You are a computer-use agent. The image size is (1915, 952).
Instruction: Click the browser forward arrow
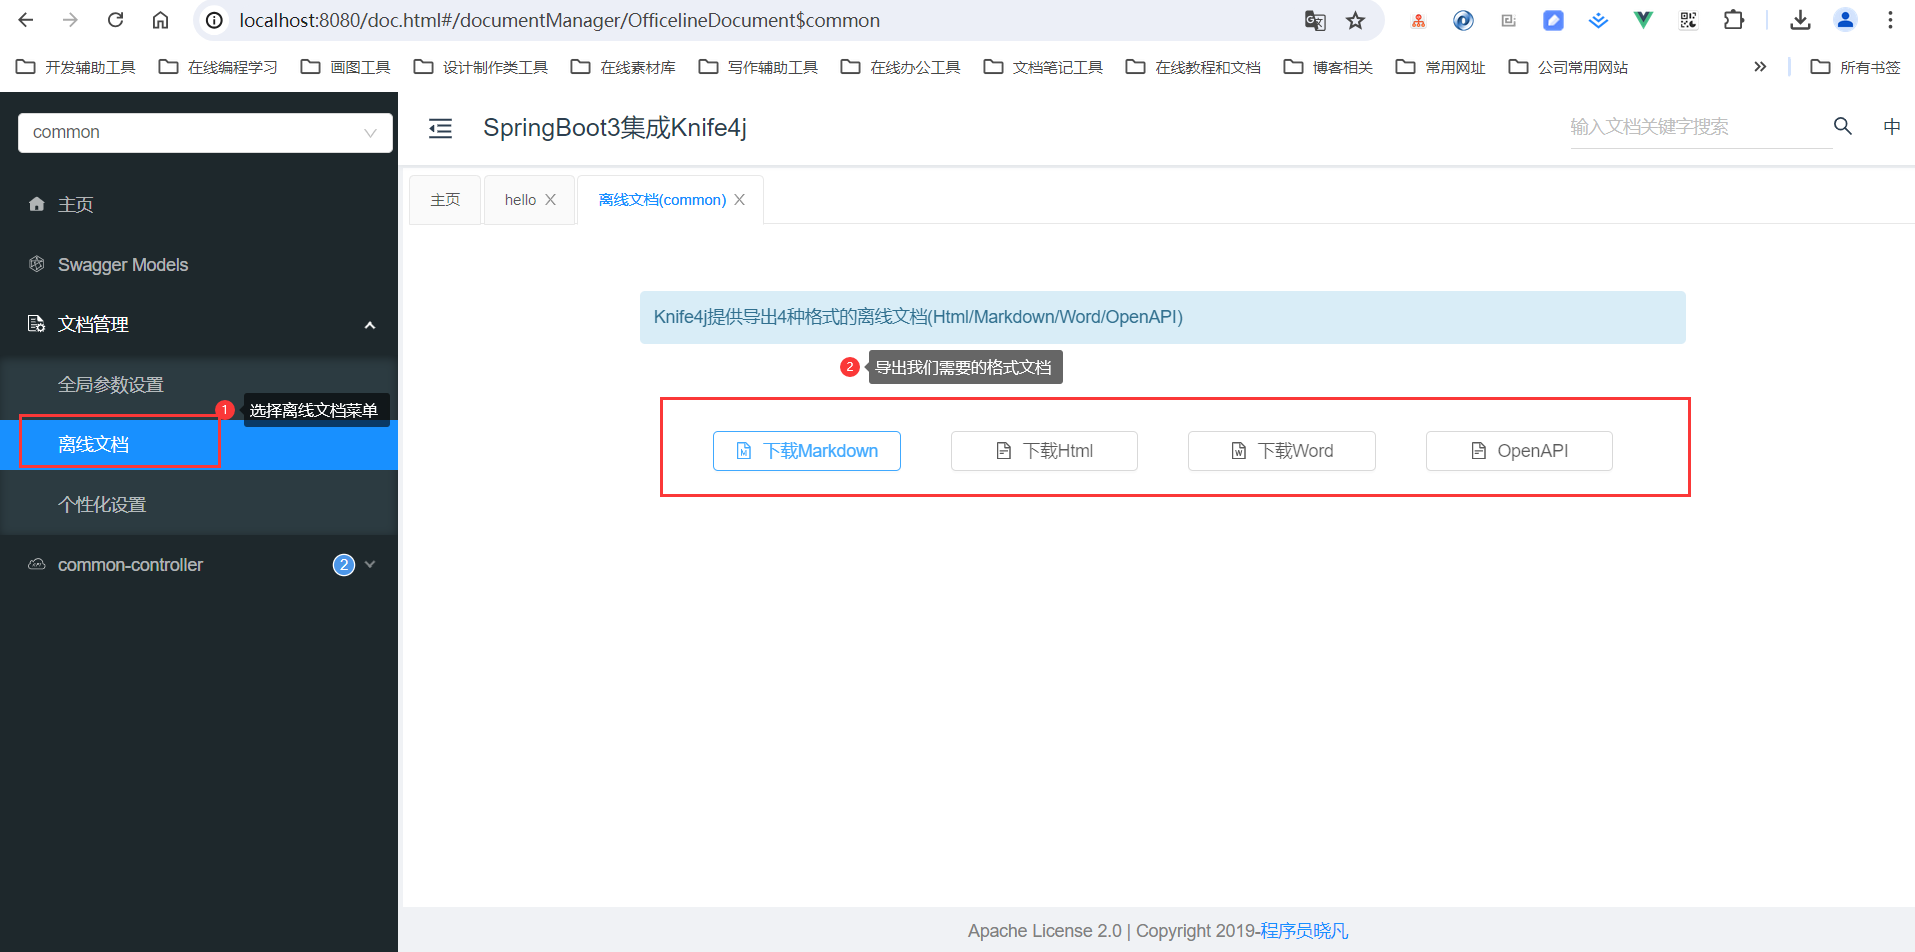click(70, 20)
